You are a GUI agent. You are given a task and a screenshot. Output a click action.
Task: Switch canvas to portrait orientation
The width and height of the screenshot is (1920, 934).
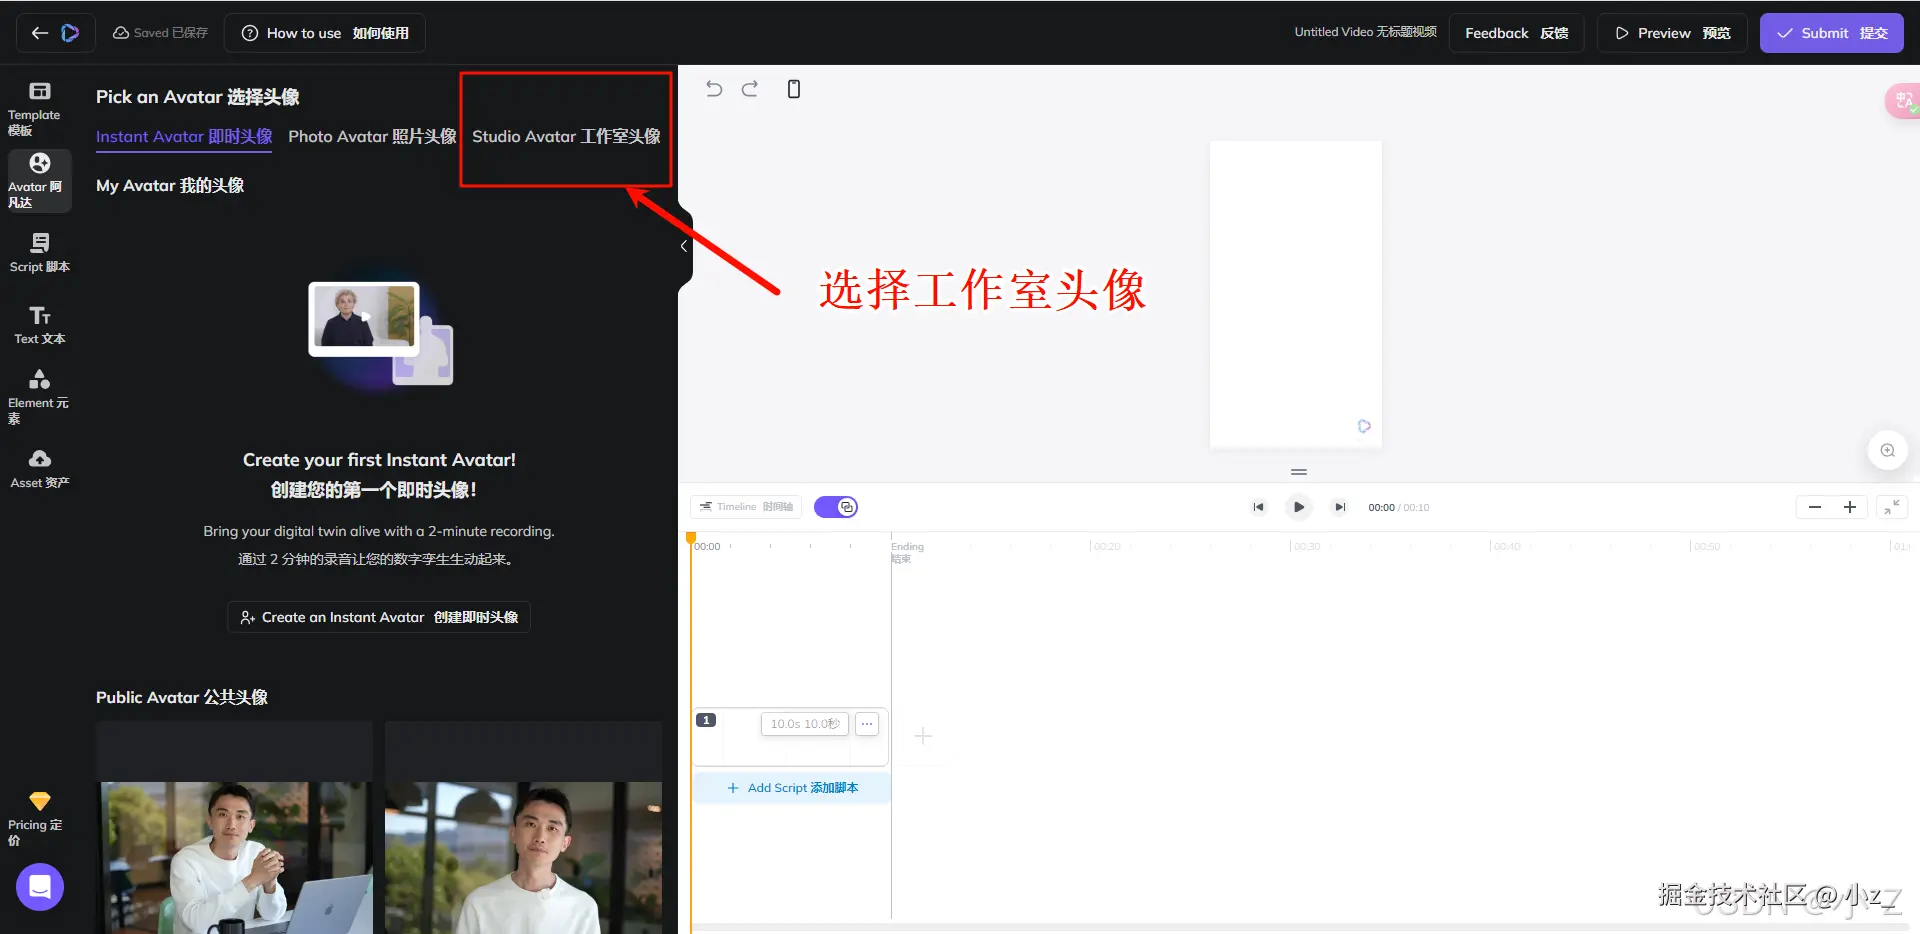click(793, 89)
